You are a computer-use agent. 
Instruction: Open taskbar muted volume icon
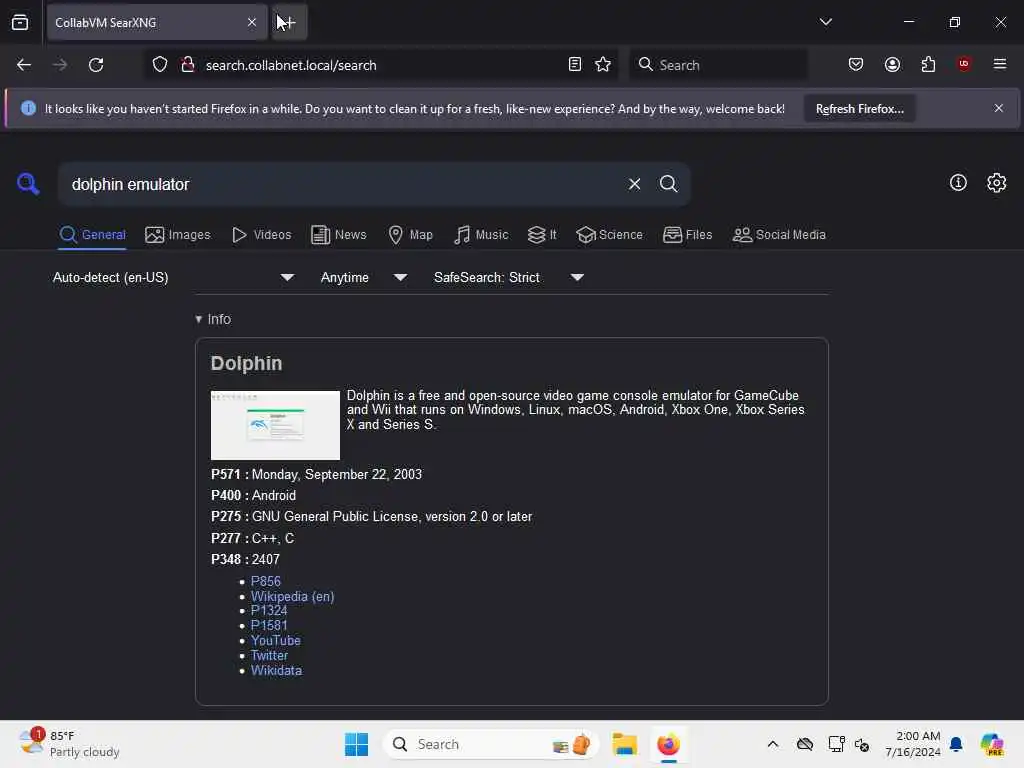click(x=862, y=744)
